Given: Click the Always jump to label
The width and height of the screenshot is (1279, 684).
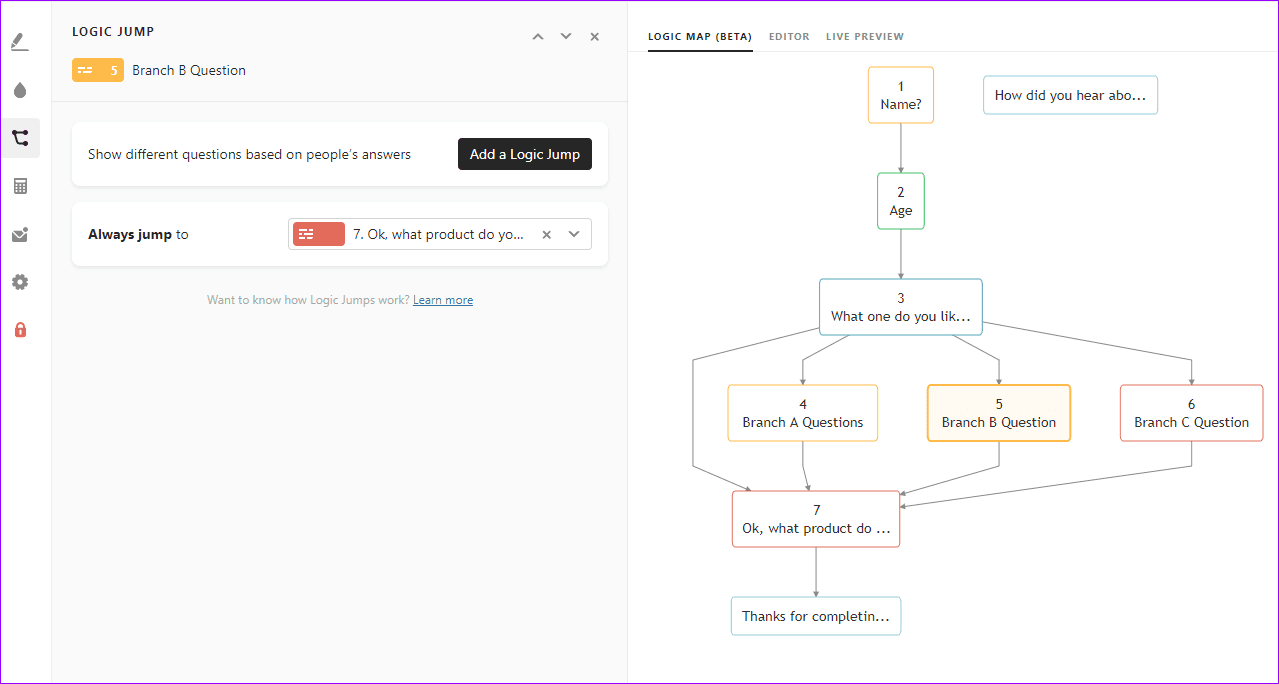Looking at the screenshot, I should tap(138, 234).
